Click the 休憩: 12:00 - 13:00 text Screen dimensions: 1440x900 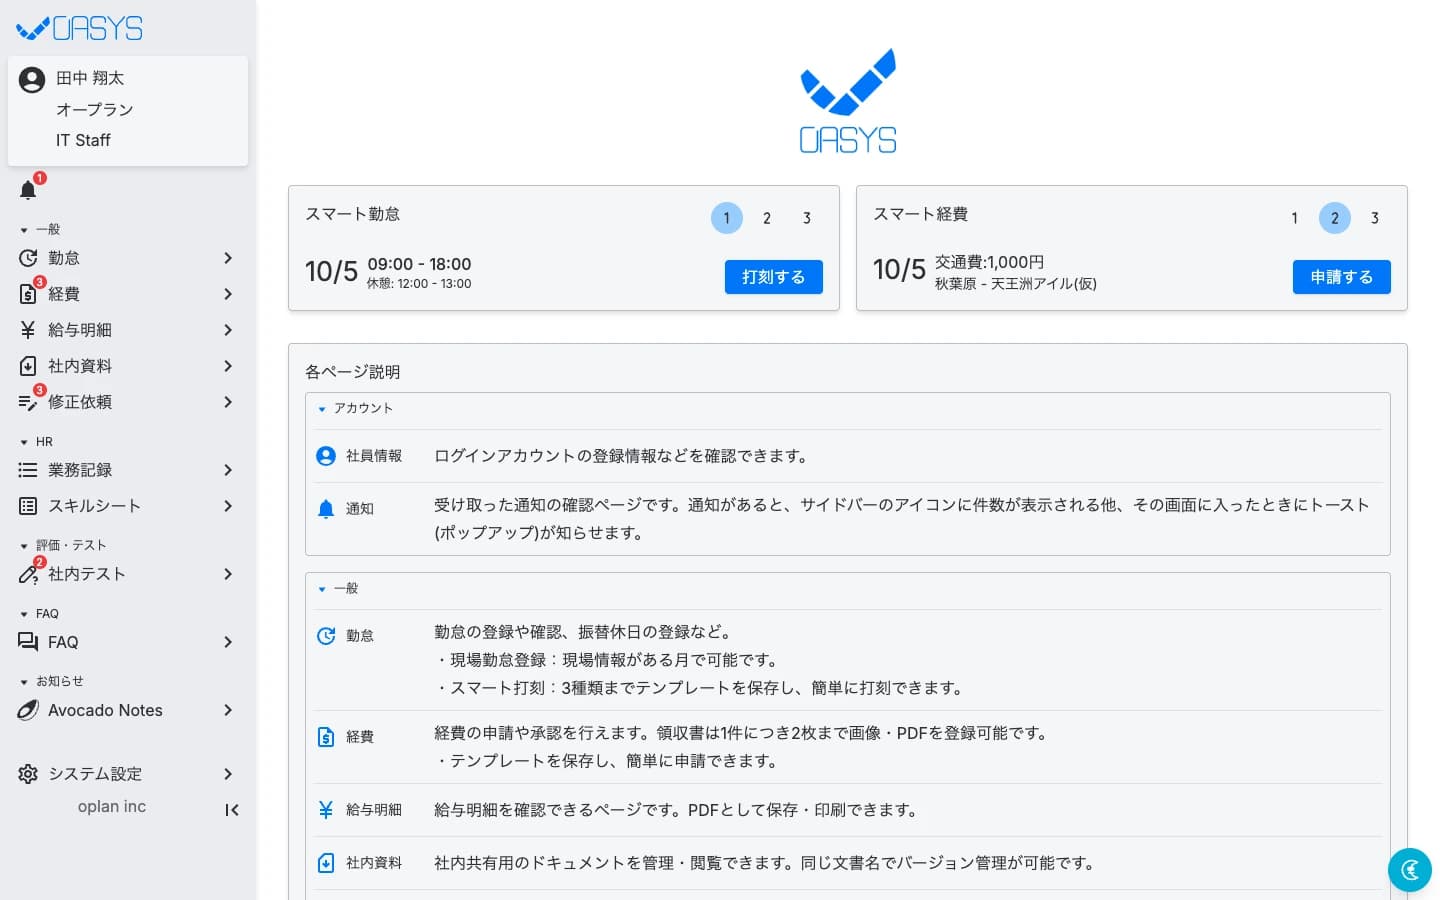click(x=419, y=284)
